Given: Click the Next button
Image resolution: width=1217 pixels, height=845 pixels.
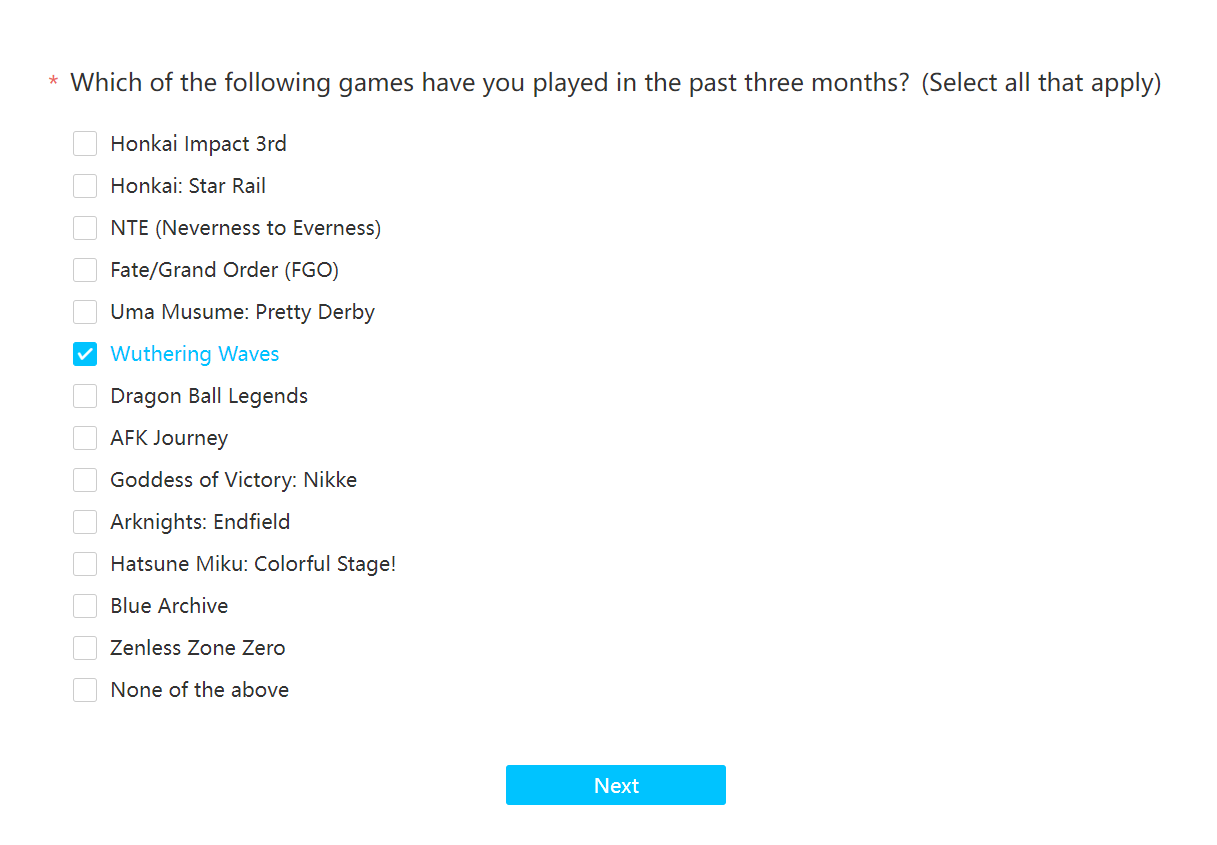Looking at the screenshot, I should [x=616, y=785].
